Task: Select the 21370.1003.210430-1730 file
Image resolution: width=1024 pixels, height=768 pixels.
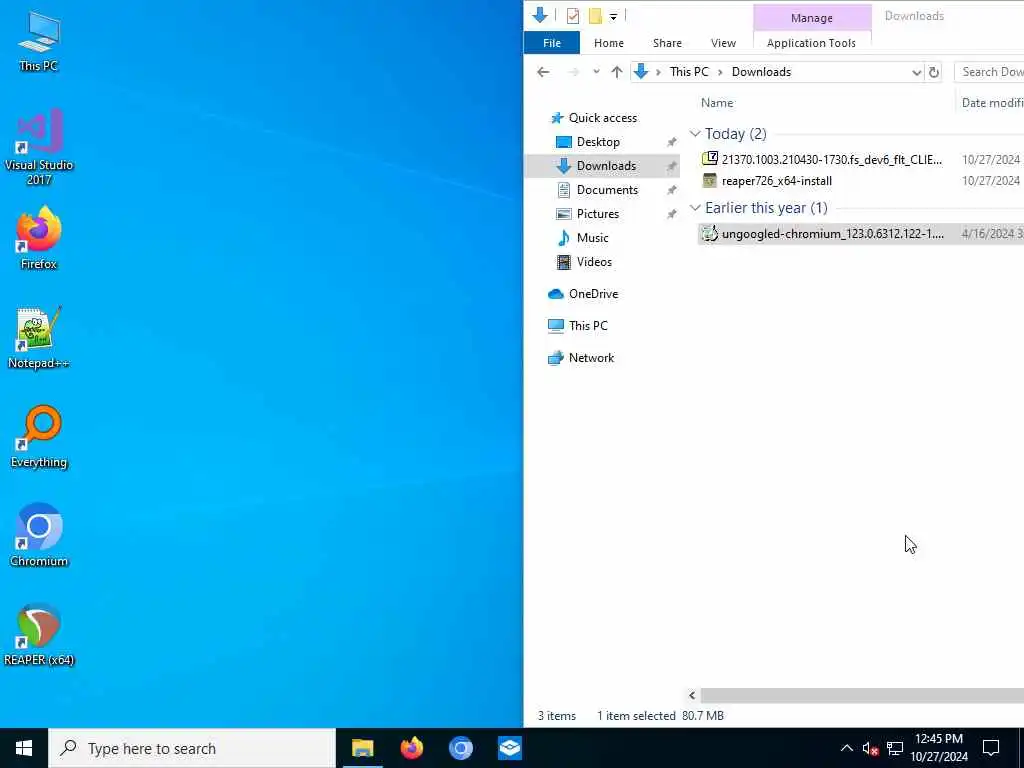Action: (x=831, y=159)
